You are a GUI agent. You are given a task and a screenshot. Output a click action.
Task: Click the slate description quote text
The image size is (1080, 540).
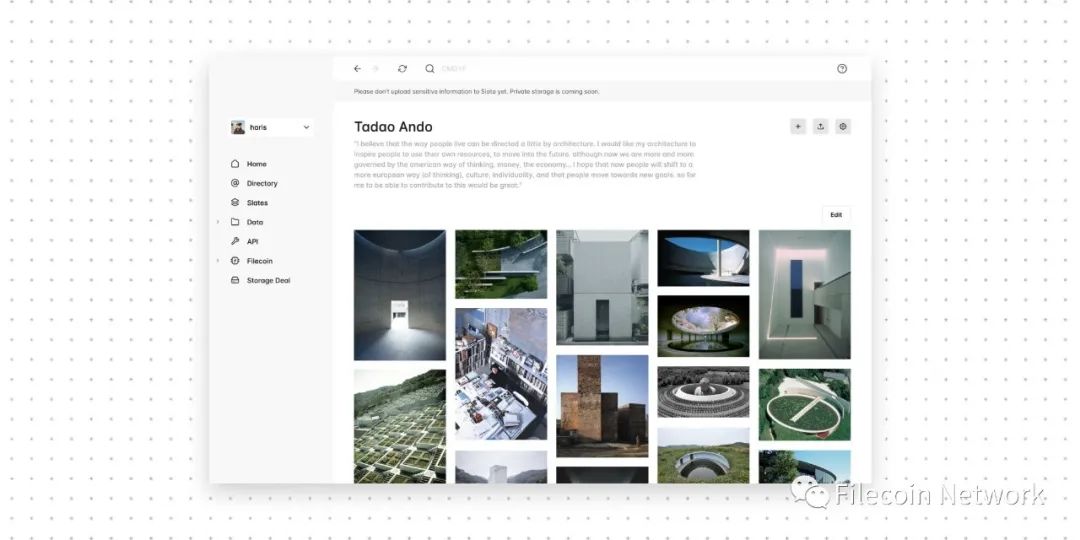point(526,165)
